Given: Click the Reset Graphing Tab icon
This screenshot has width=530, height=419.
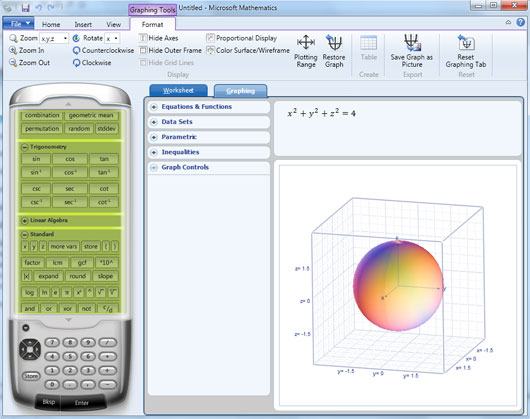Looking at the screenshot, I should pos(466,43).
